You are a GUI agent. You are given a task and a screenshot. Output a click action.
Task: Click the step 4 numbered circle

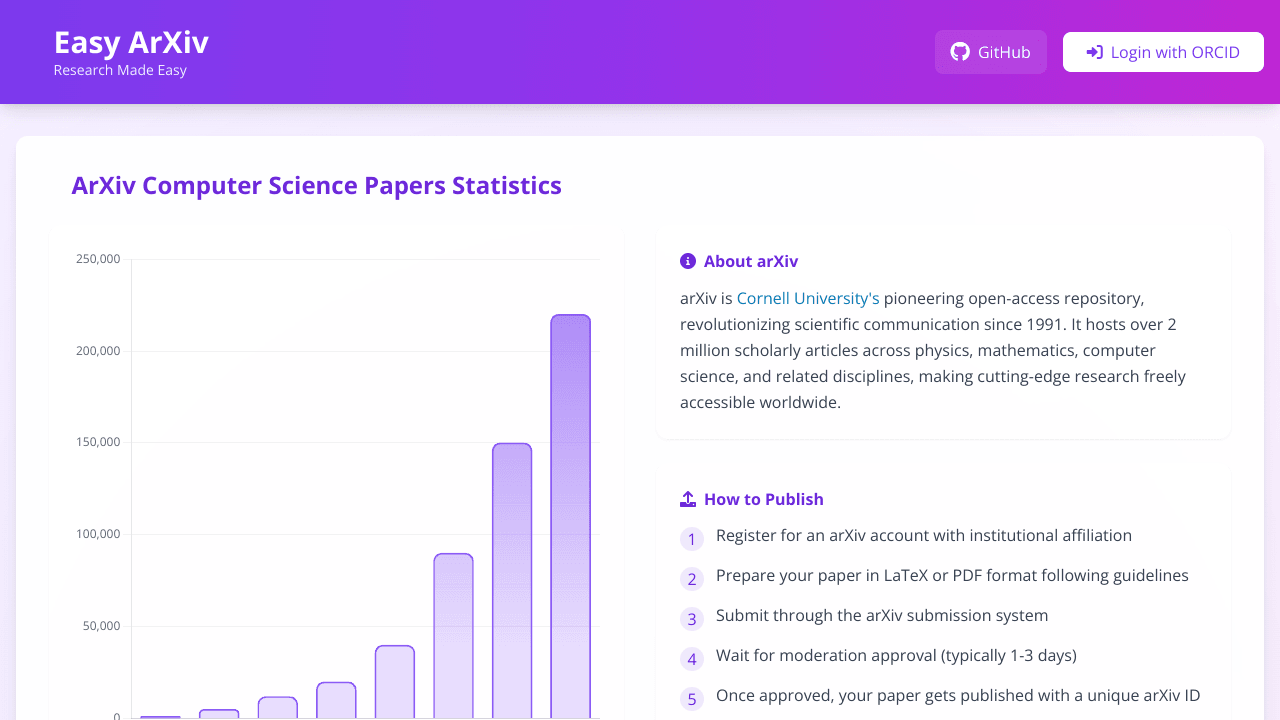tap(692, 659)
